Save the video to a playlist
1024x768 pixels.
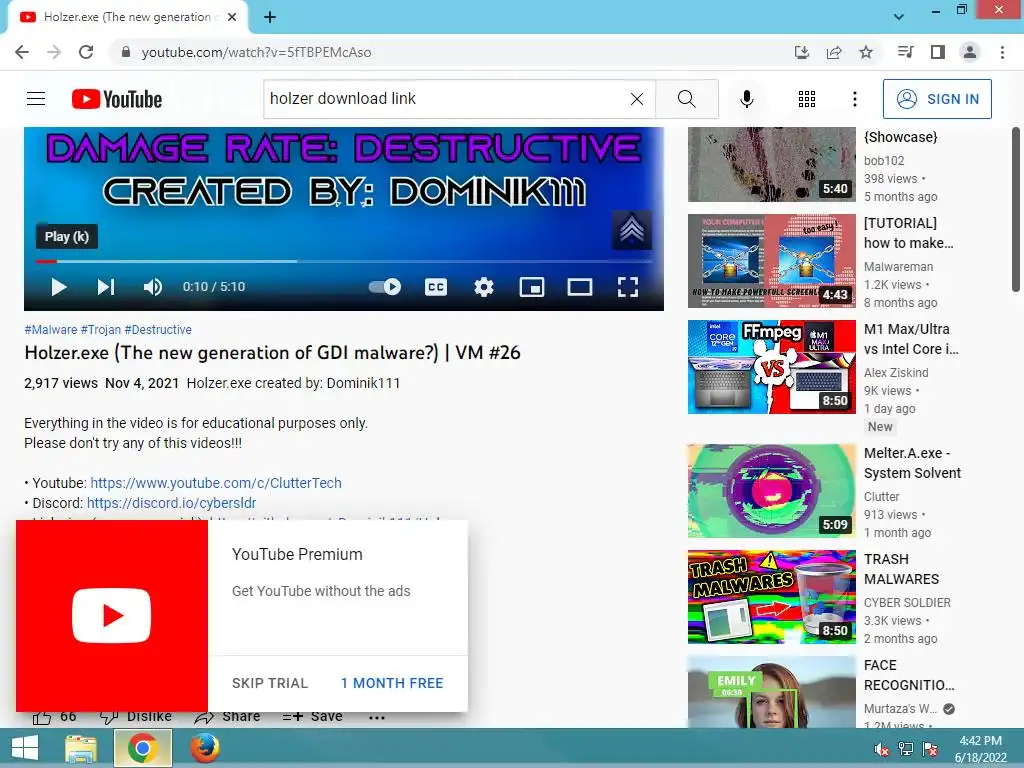(x=313, y=717)
